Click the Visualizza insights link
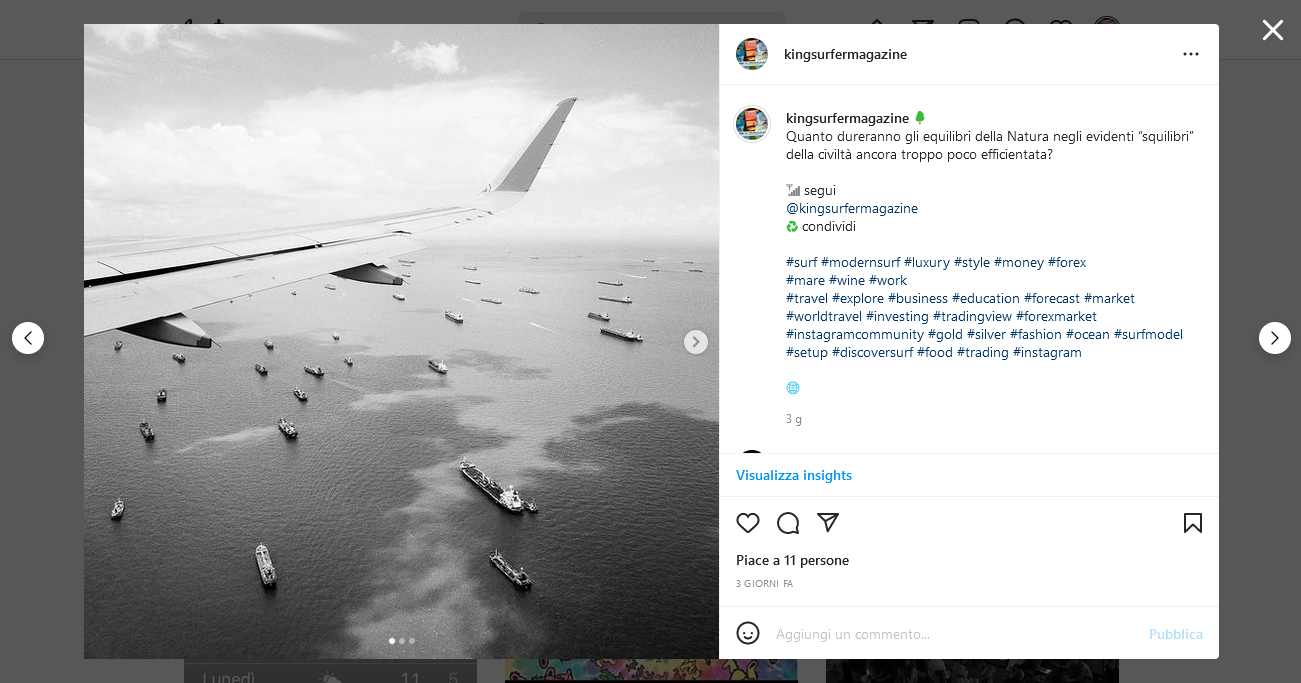 [794, 475]
